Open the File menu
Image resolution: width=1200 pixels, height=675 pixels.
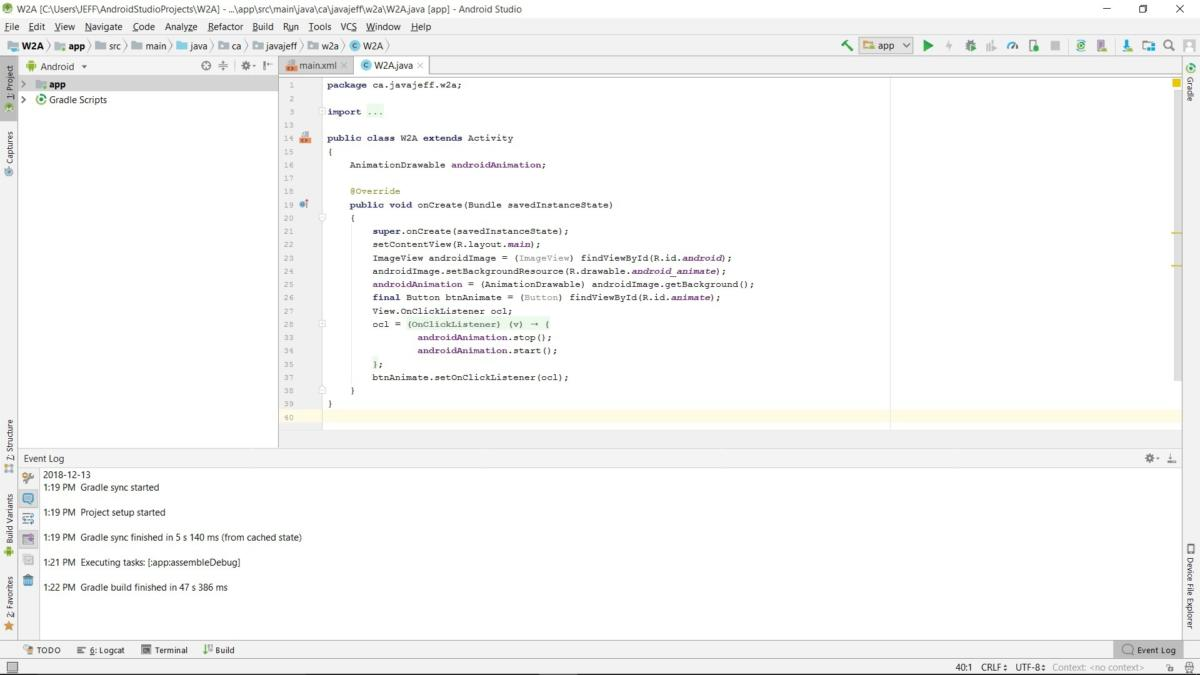click(x=12, y=27)
